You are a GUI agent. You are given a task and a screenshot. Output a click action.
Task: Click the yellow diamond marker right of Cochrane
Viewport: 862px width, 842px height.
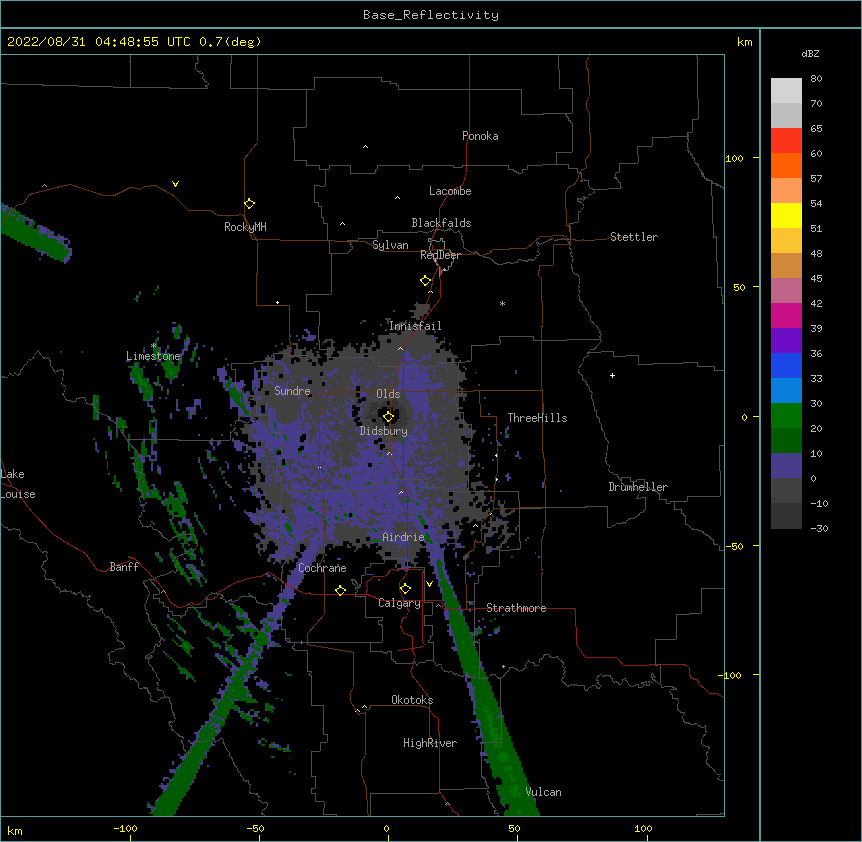[340, 590]
